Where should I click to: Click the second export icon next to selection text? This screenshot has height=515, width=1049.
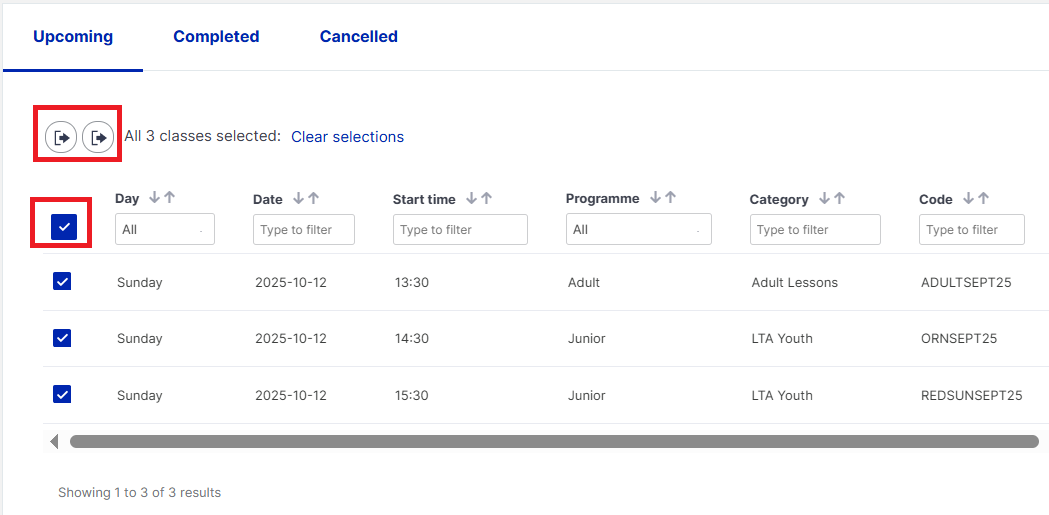(x=98, y=137)
